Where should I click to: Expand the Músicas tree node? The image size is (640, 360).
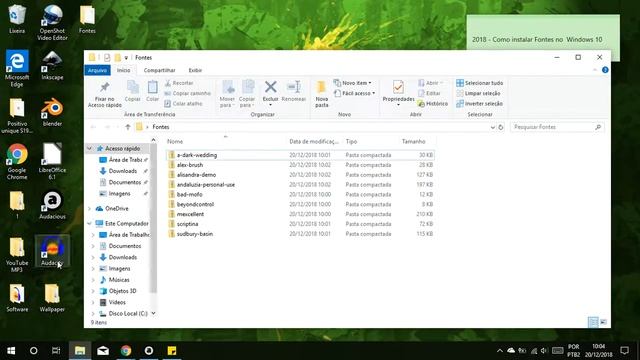(x=93, y=280)
